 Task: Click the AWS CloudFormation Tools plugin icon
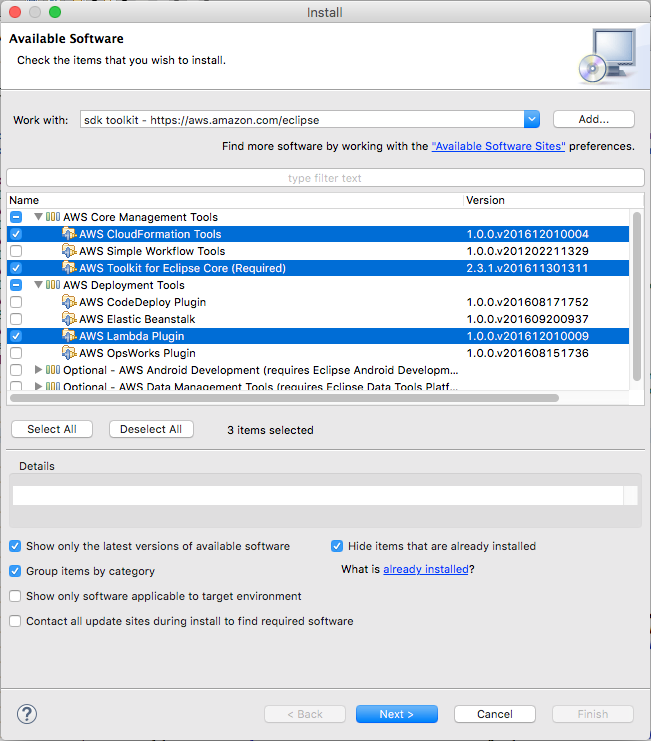[x=69, y=234]
